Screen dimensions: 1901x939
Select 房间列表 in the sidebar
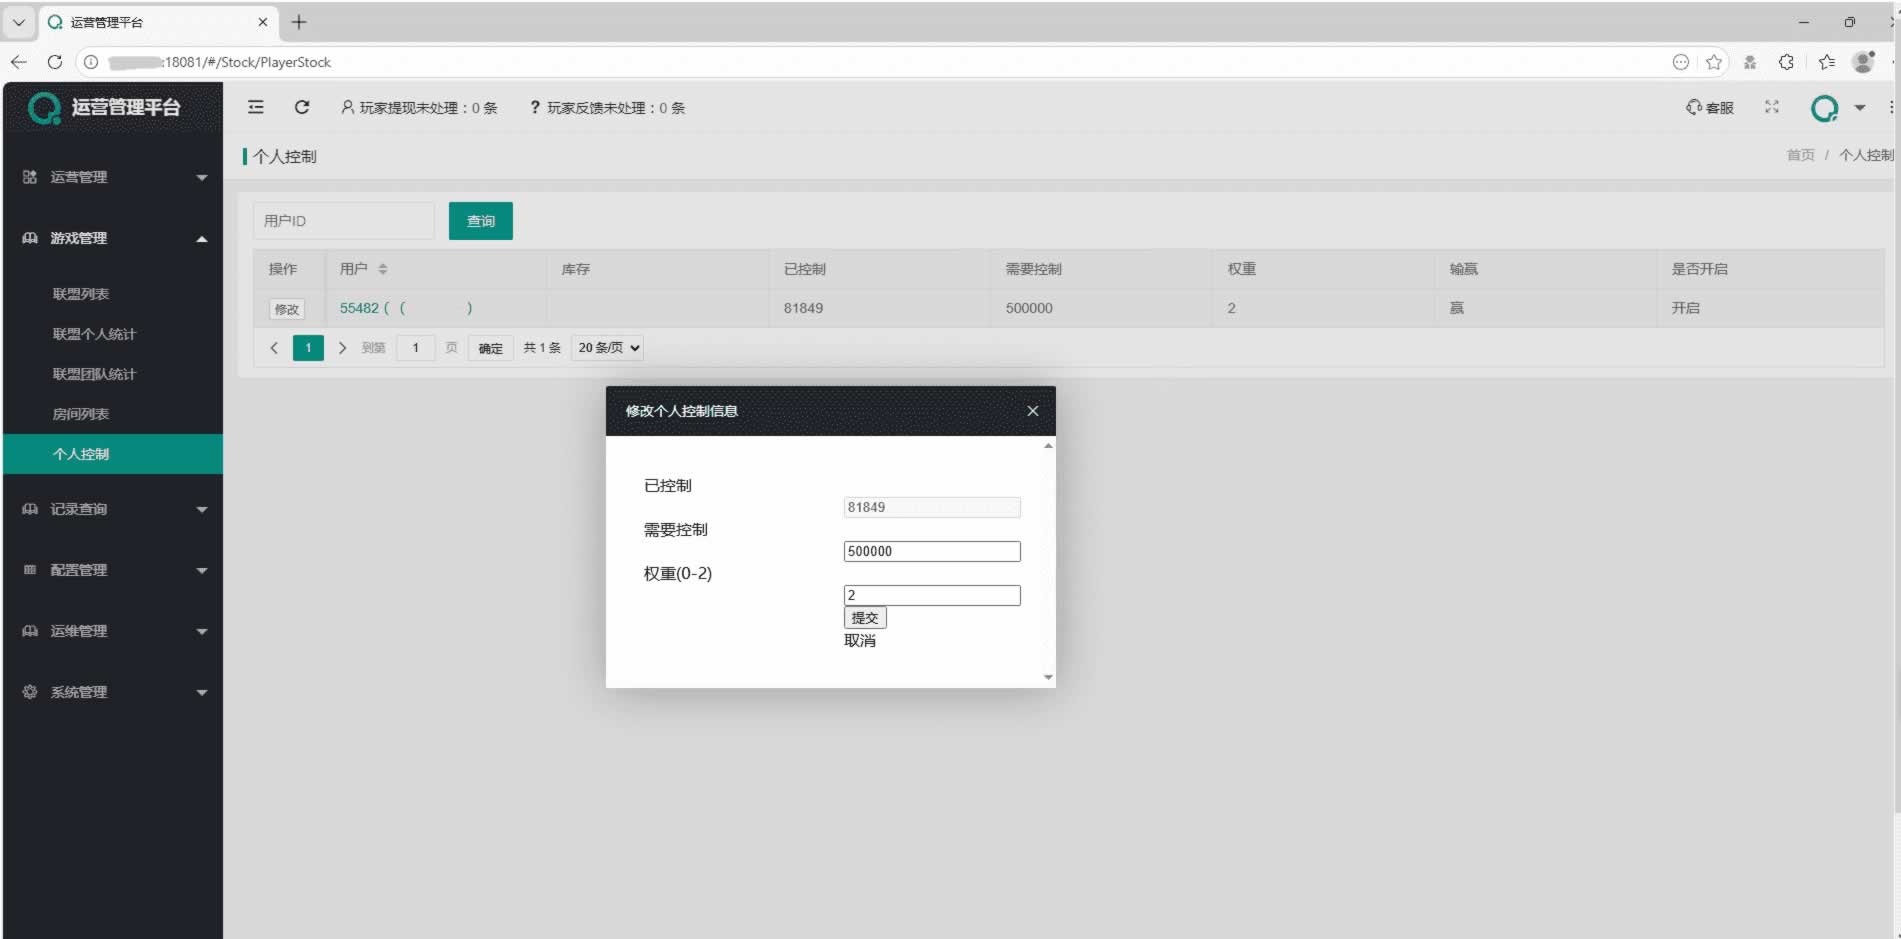tap(81, 414)
